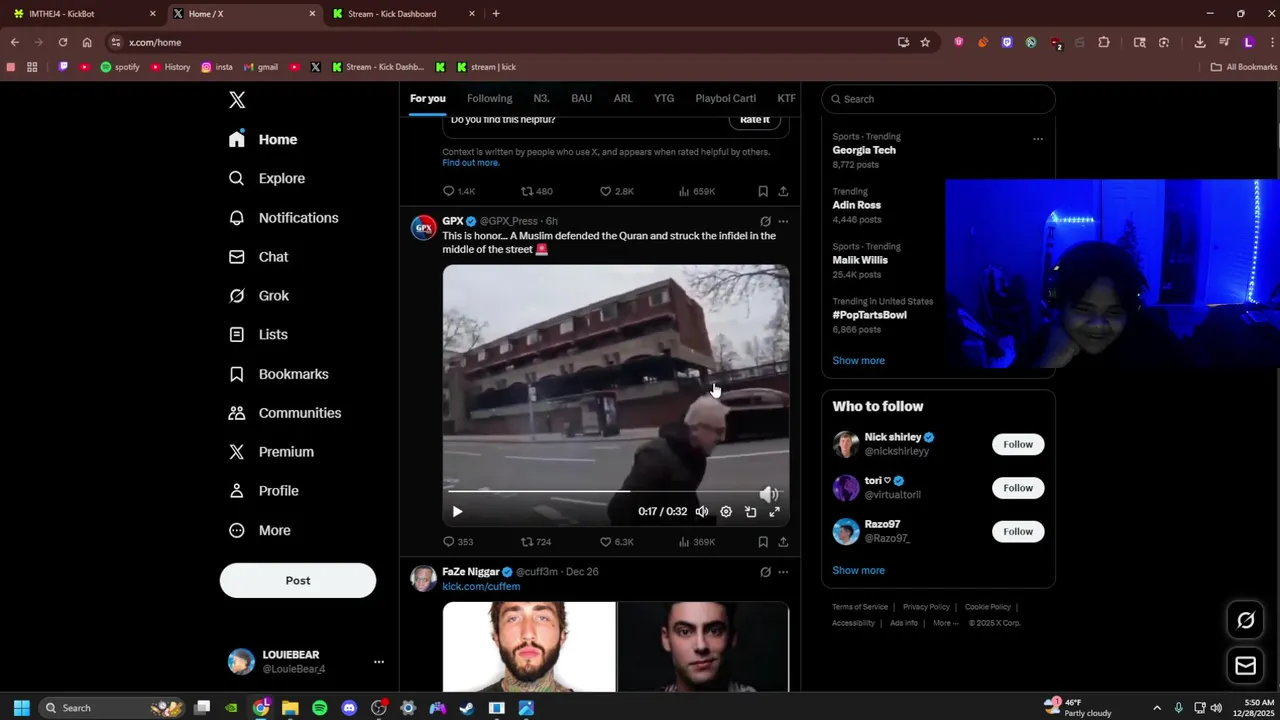Bookmark the post with 659K views
Screen dimensions: 1280x720
[x=763, y=191]
